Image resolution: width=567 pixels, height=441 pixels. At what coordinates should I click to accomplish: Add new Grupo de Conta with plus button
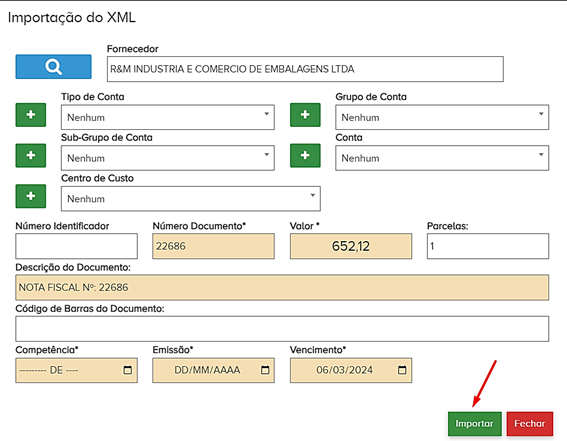[305, 115]
